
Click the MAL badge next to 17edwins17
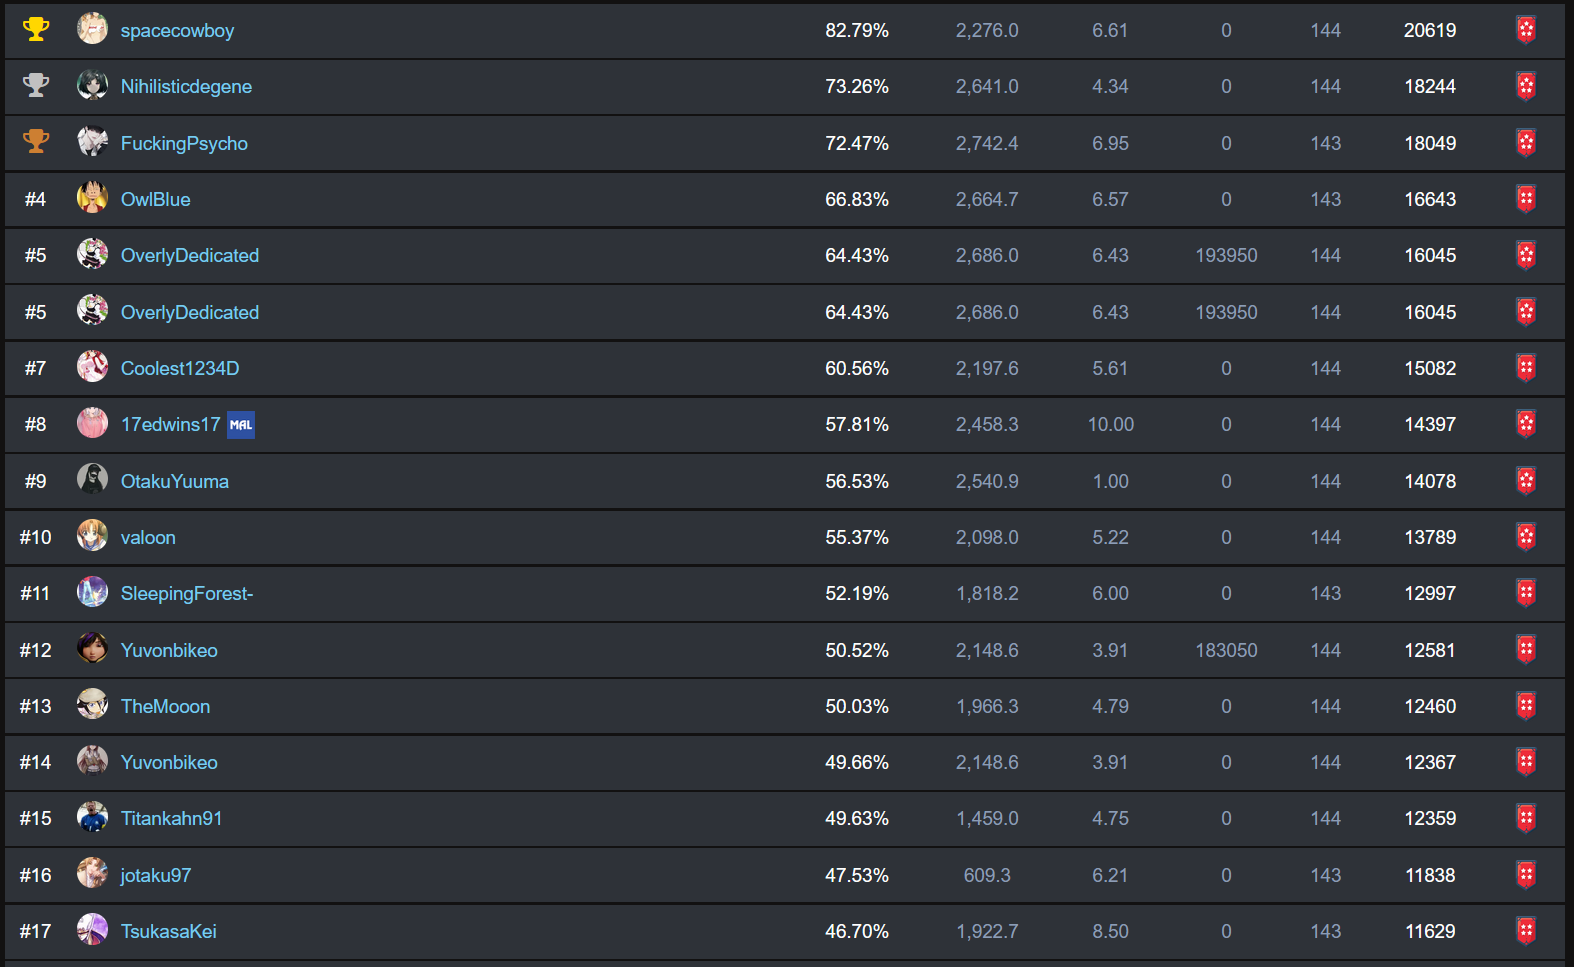241,425
